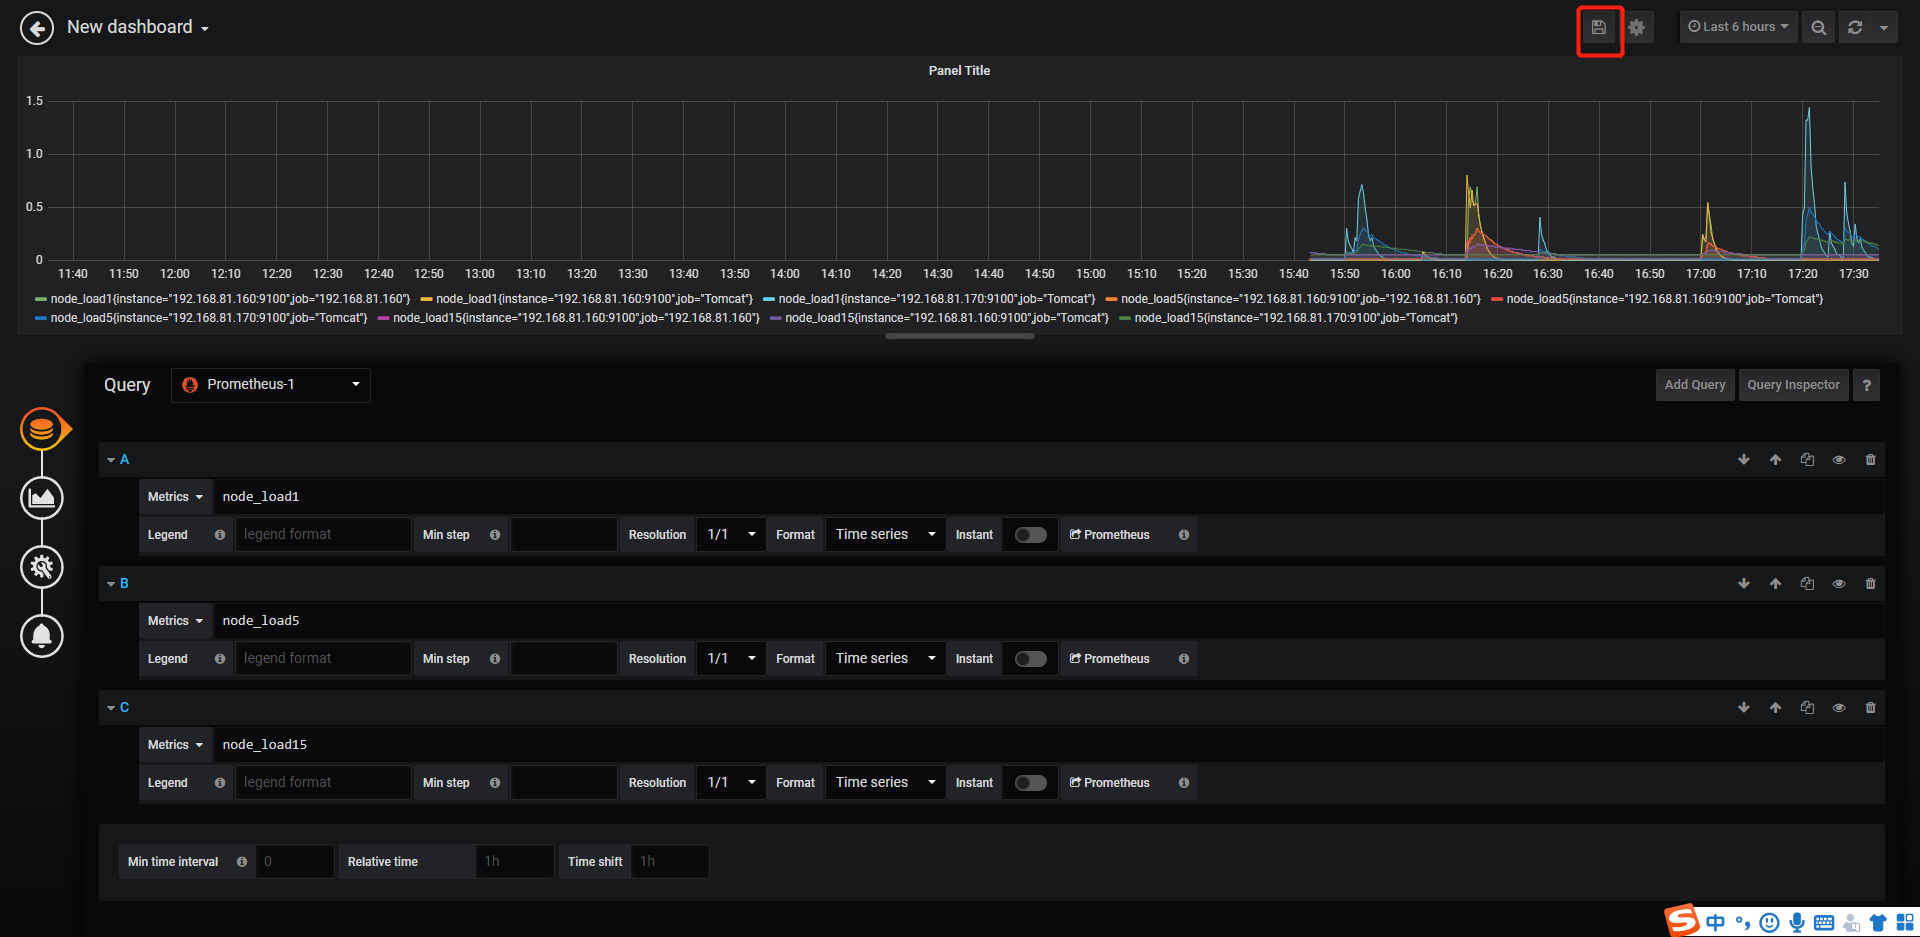This screenshot has width=1920, height=937.
Task: Open Prometheus link for query C
Action: (1110, 783)
